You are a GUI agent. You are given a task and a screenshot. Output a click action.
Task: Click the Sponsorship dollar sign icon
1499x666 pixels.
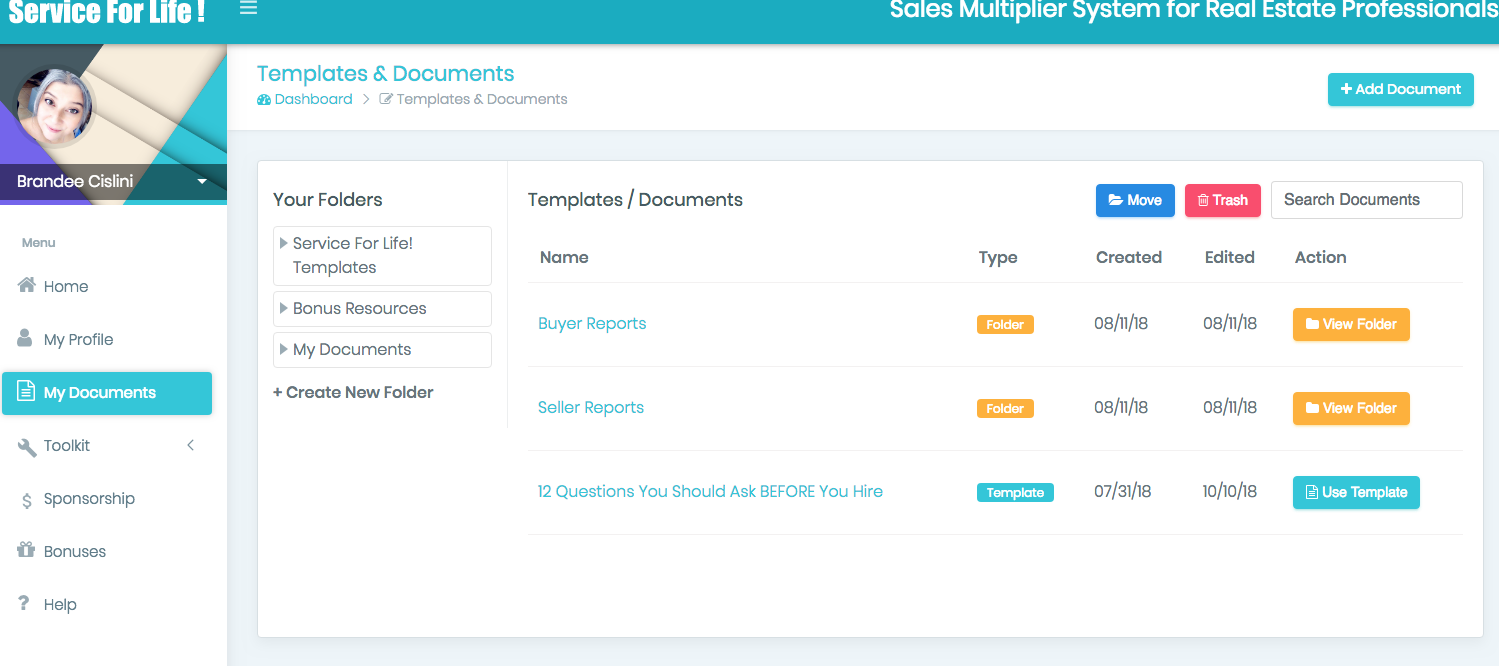pos(27,500)
